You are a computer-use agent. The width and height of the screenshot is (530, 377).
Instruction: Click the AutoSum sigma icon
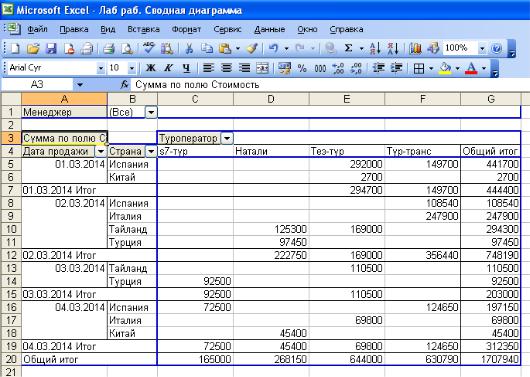[x=348, y=49]
